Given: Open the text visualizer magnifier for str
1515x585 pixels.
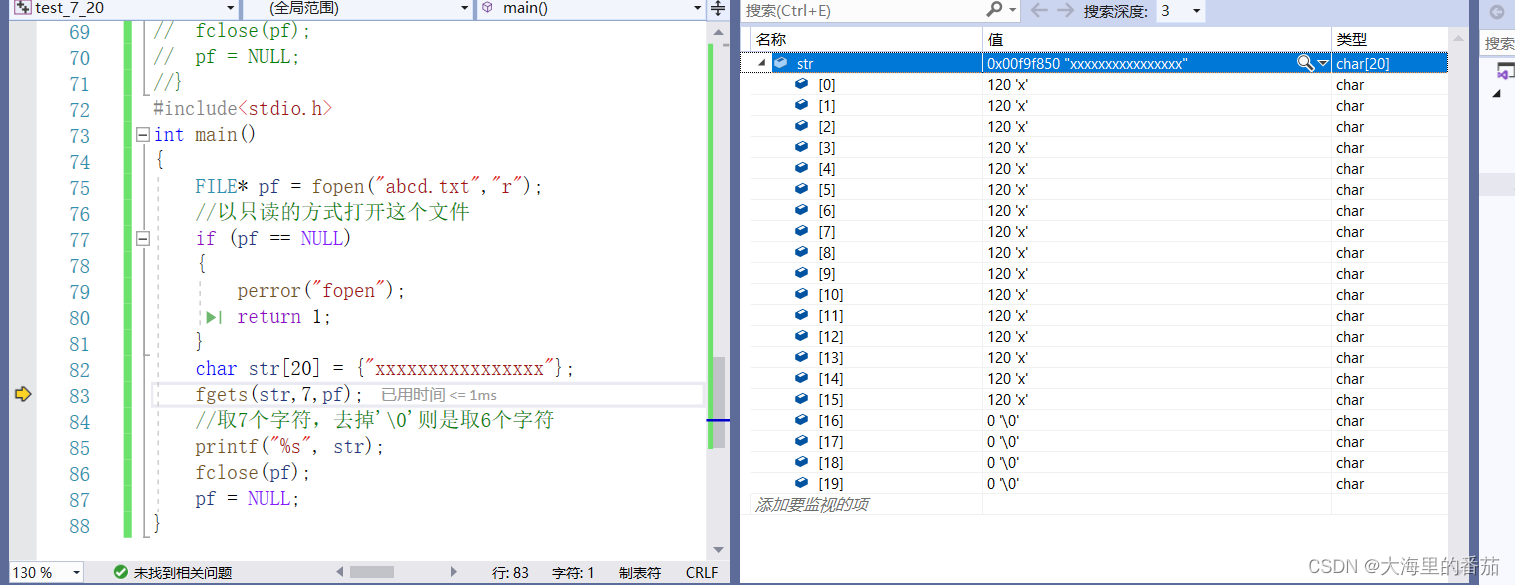Looking at the screenshot, I should [x=1305, y=63].
